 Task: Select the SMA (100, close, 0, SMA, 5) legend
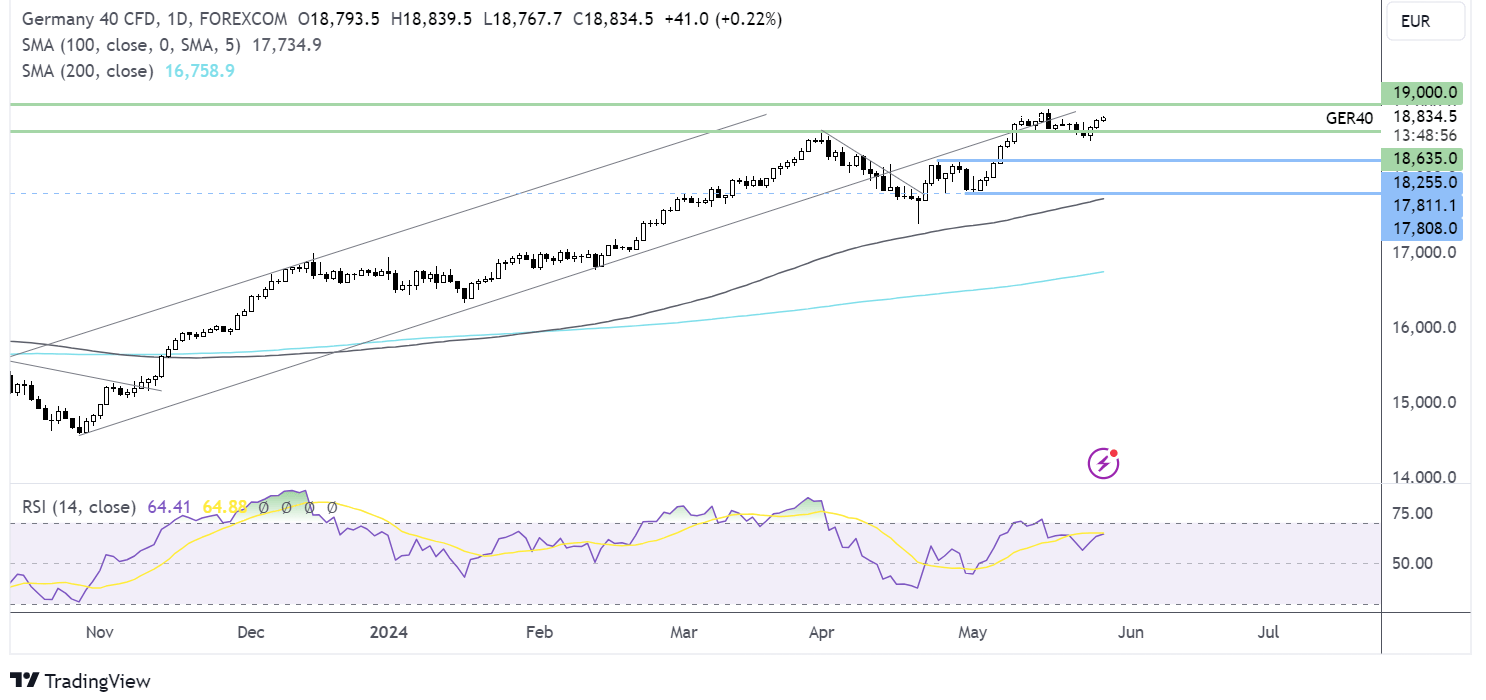pos(131,45)
